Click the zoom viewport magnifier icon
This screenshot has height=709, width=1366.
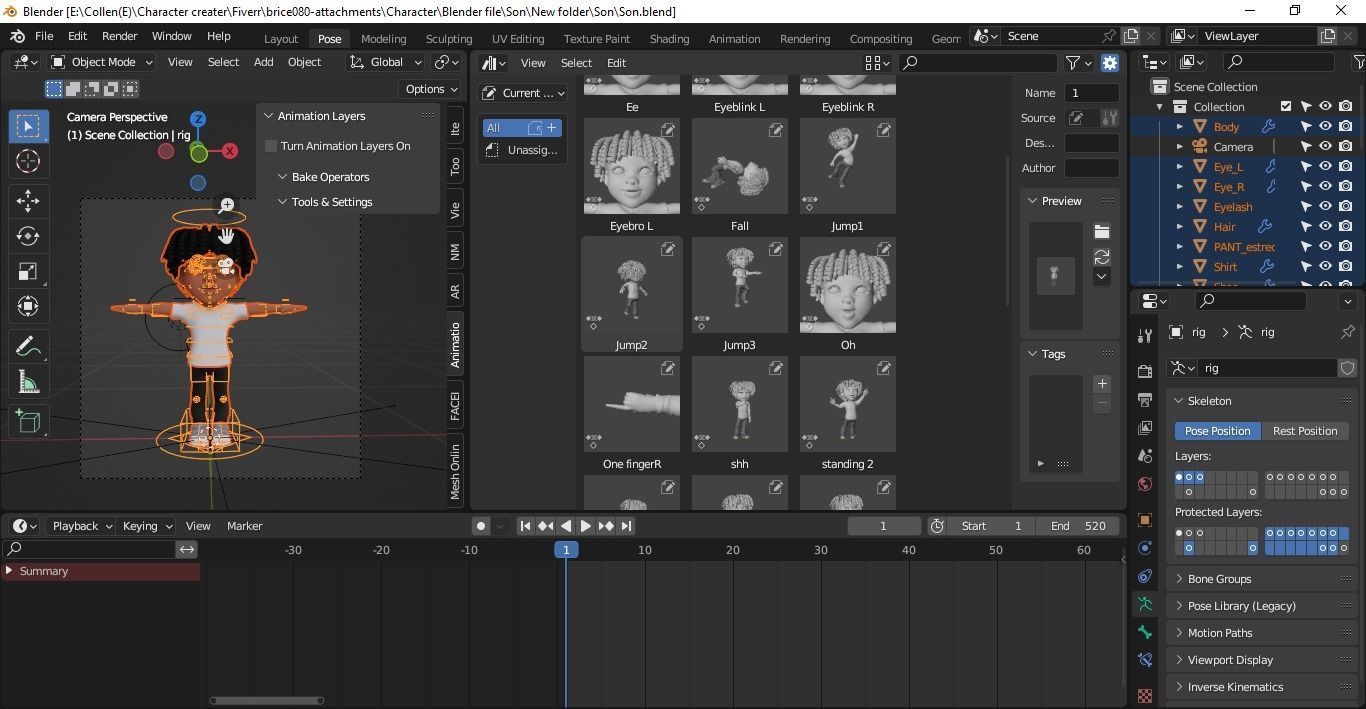point(227,205)
